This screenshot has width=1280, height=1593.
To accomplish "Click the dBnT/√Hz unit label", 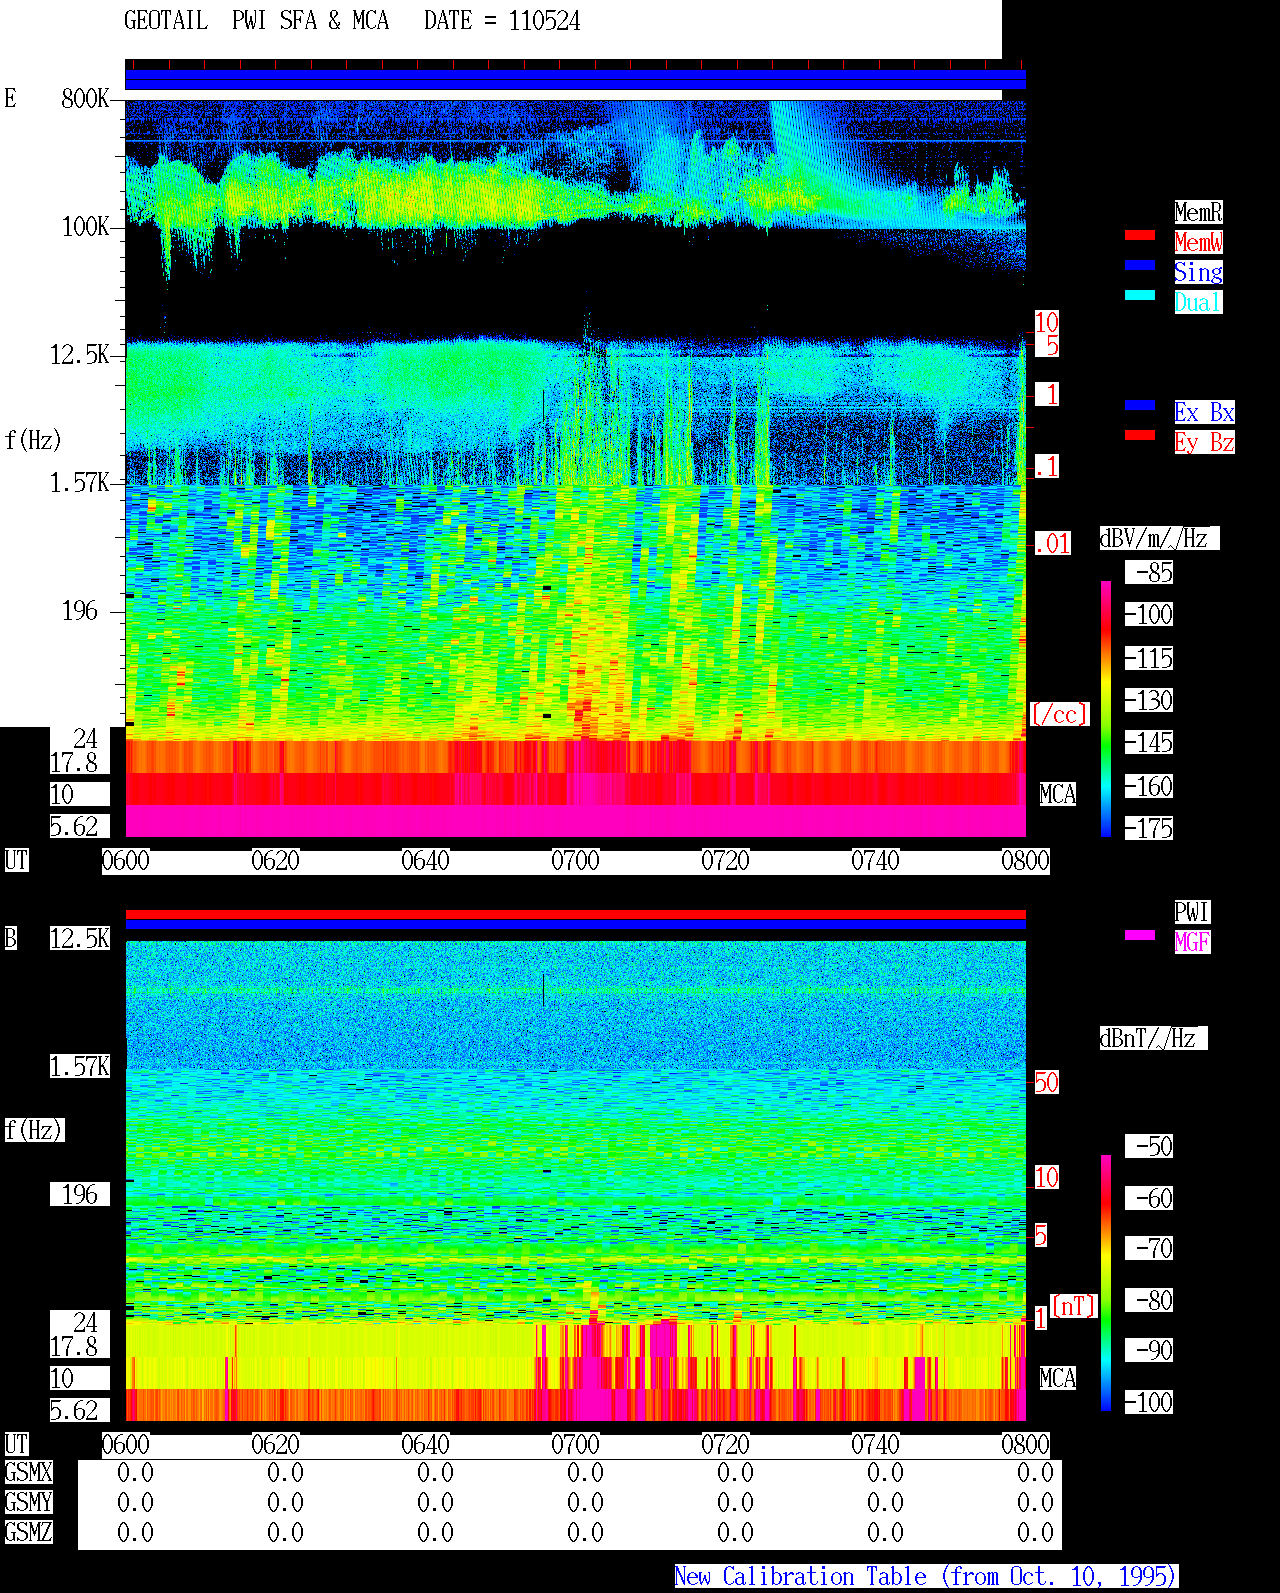I will point(1153,1038).
